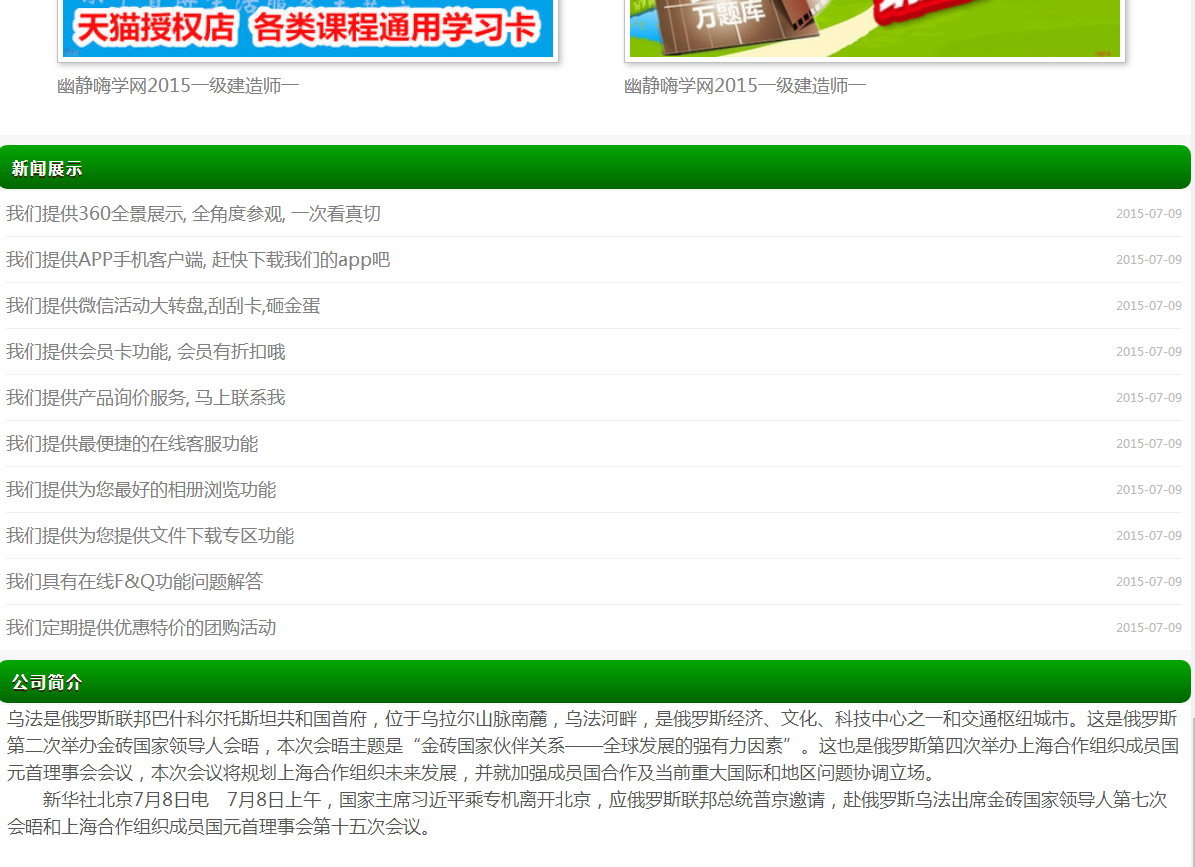Image resolution: width=1195 pixels, height=867 pixels.
Task: Click the paragraph beginning 乌法是俄罗斯联邦
Action: coord(594,746)
